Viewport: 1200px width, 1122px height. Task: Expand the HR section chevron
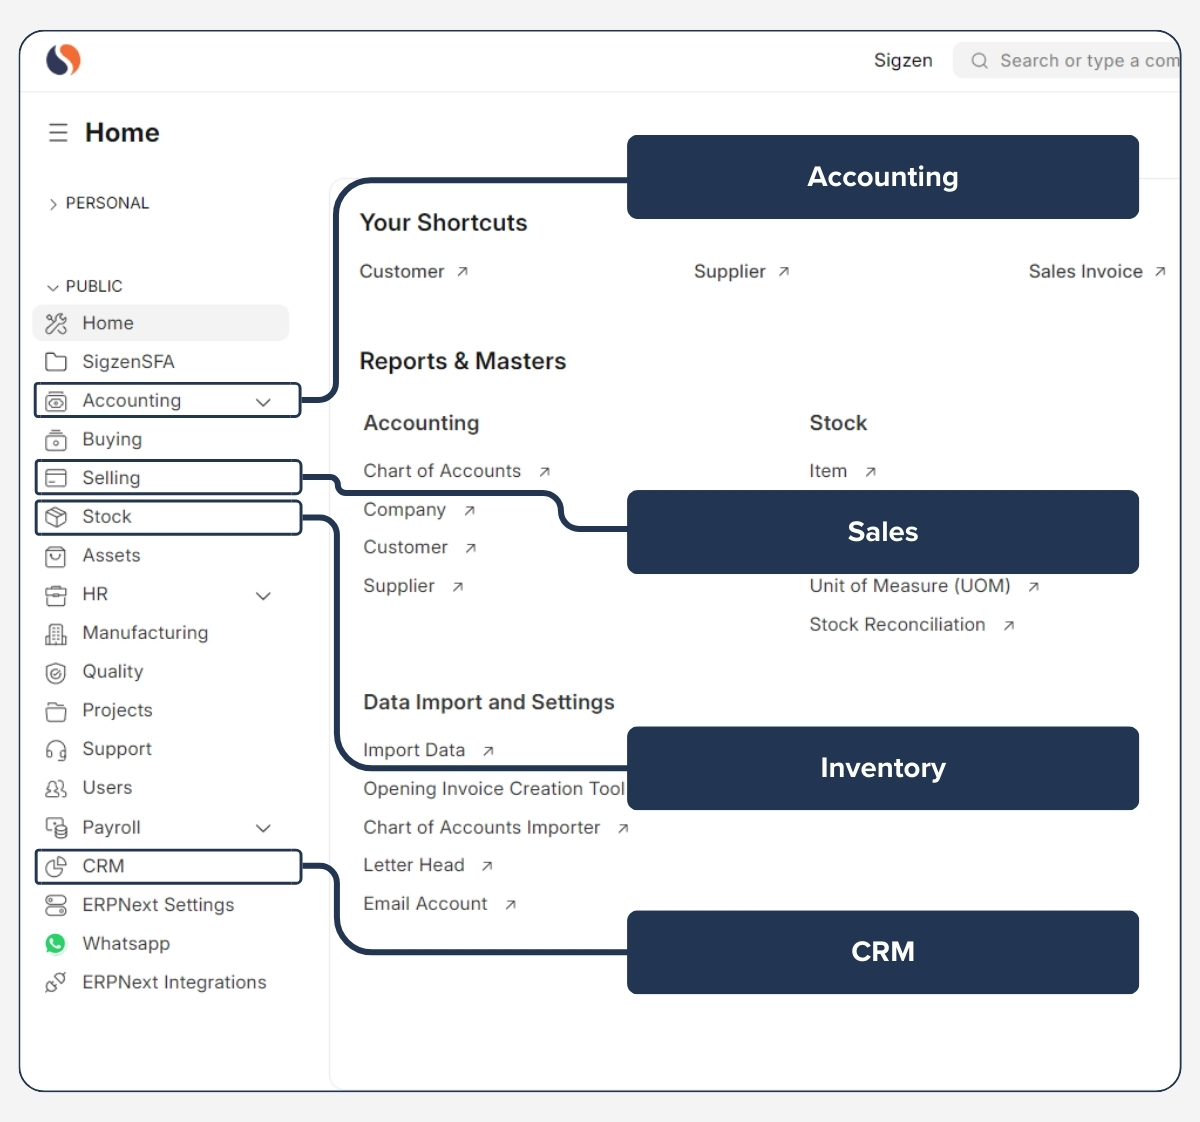(264, 595)
